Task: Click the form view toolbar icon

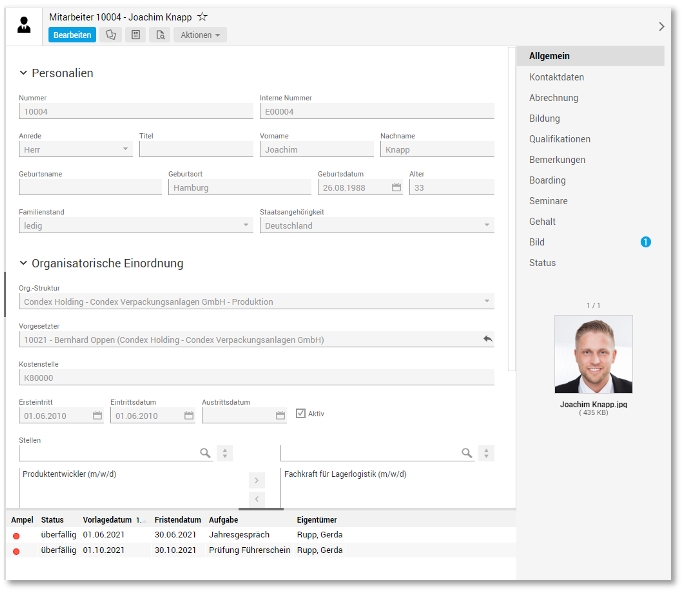Action: (x=136, y=34)
